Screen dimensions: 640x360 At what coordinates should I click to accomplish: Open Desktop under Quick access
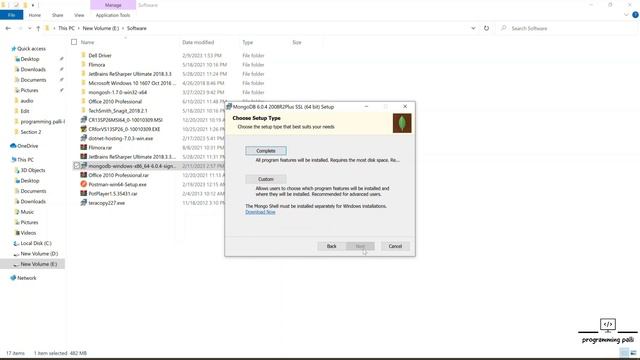pos(30,59)
